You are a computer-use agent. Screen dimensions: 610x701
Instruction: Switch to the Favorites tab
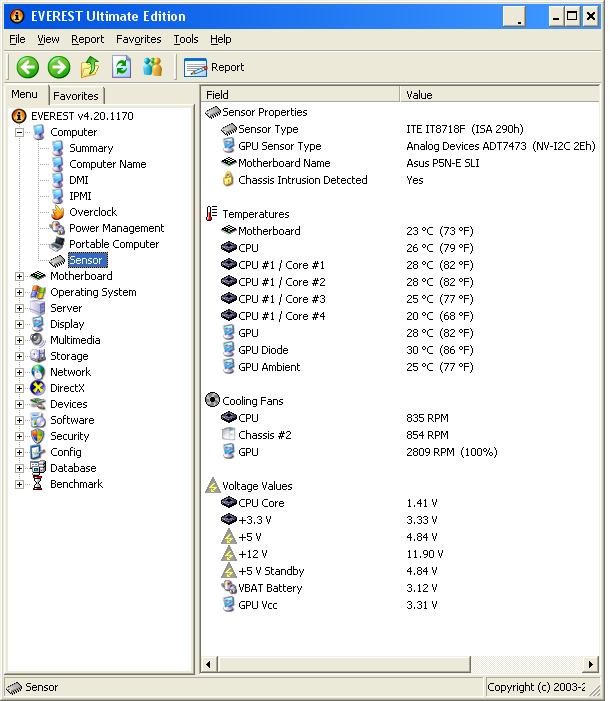(x=76, y=96)
